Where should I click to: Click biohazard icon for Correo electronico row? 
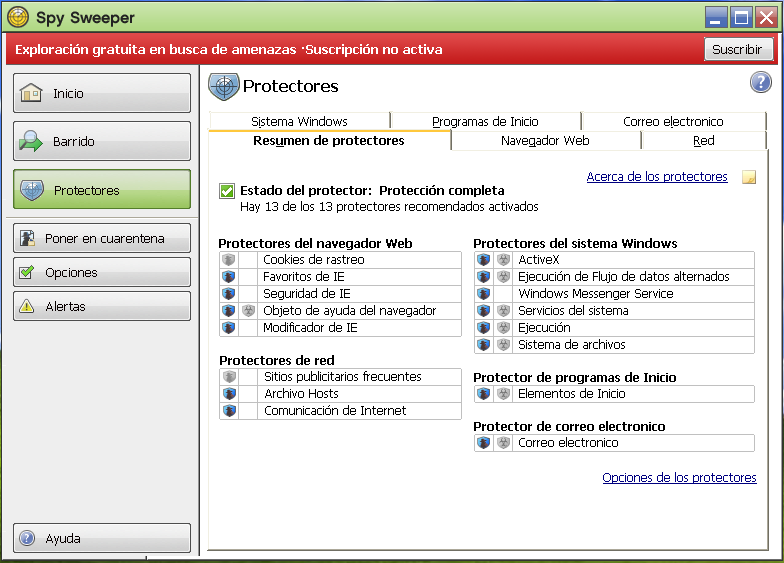(x=504, y=442)
